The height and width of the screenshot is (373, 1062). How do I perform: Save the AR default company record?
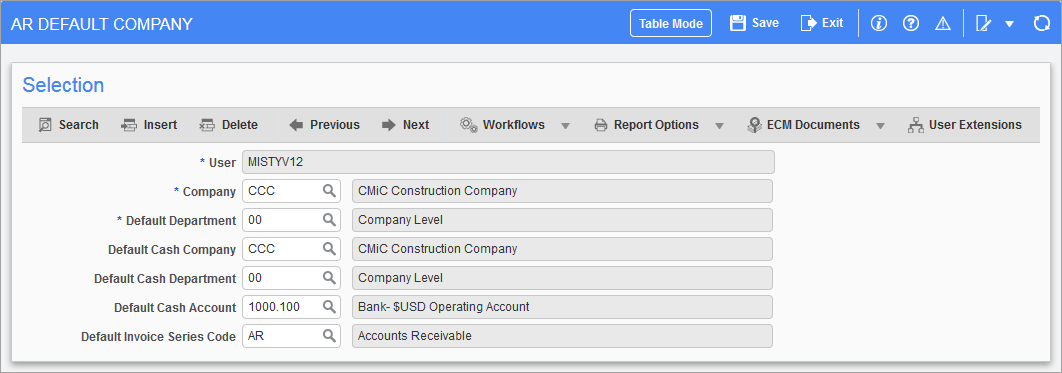pyautogui.click(x=754, y=23)
